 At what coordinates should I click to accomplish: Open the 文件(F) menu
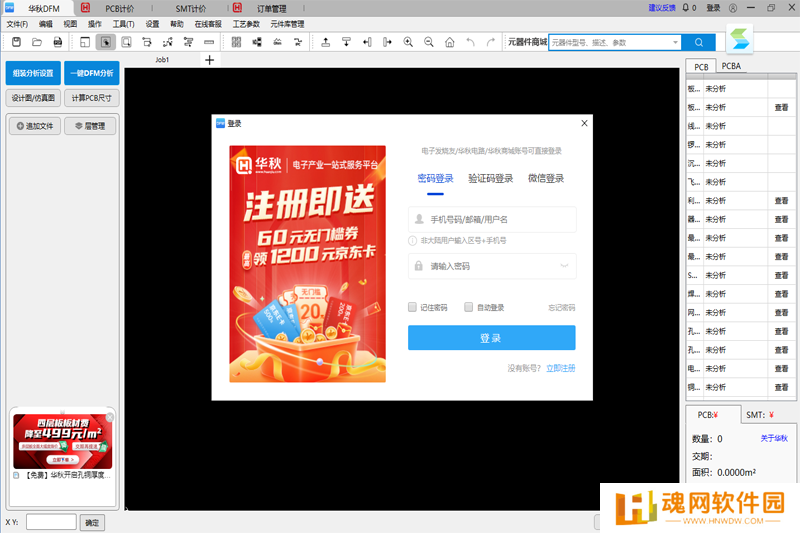tap(17, 24)
